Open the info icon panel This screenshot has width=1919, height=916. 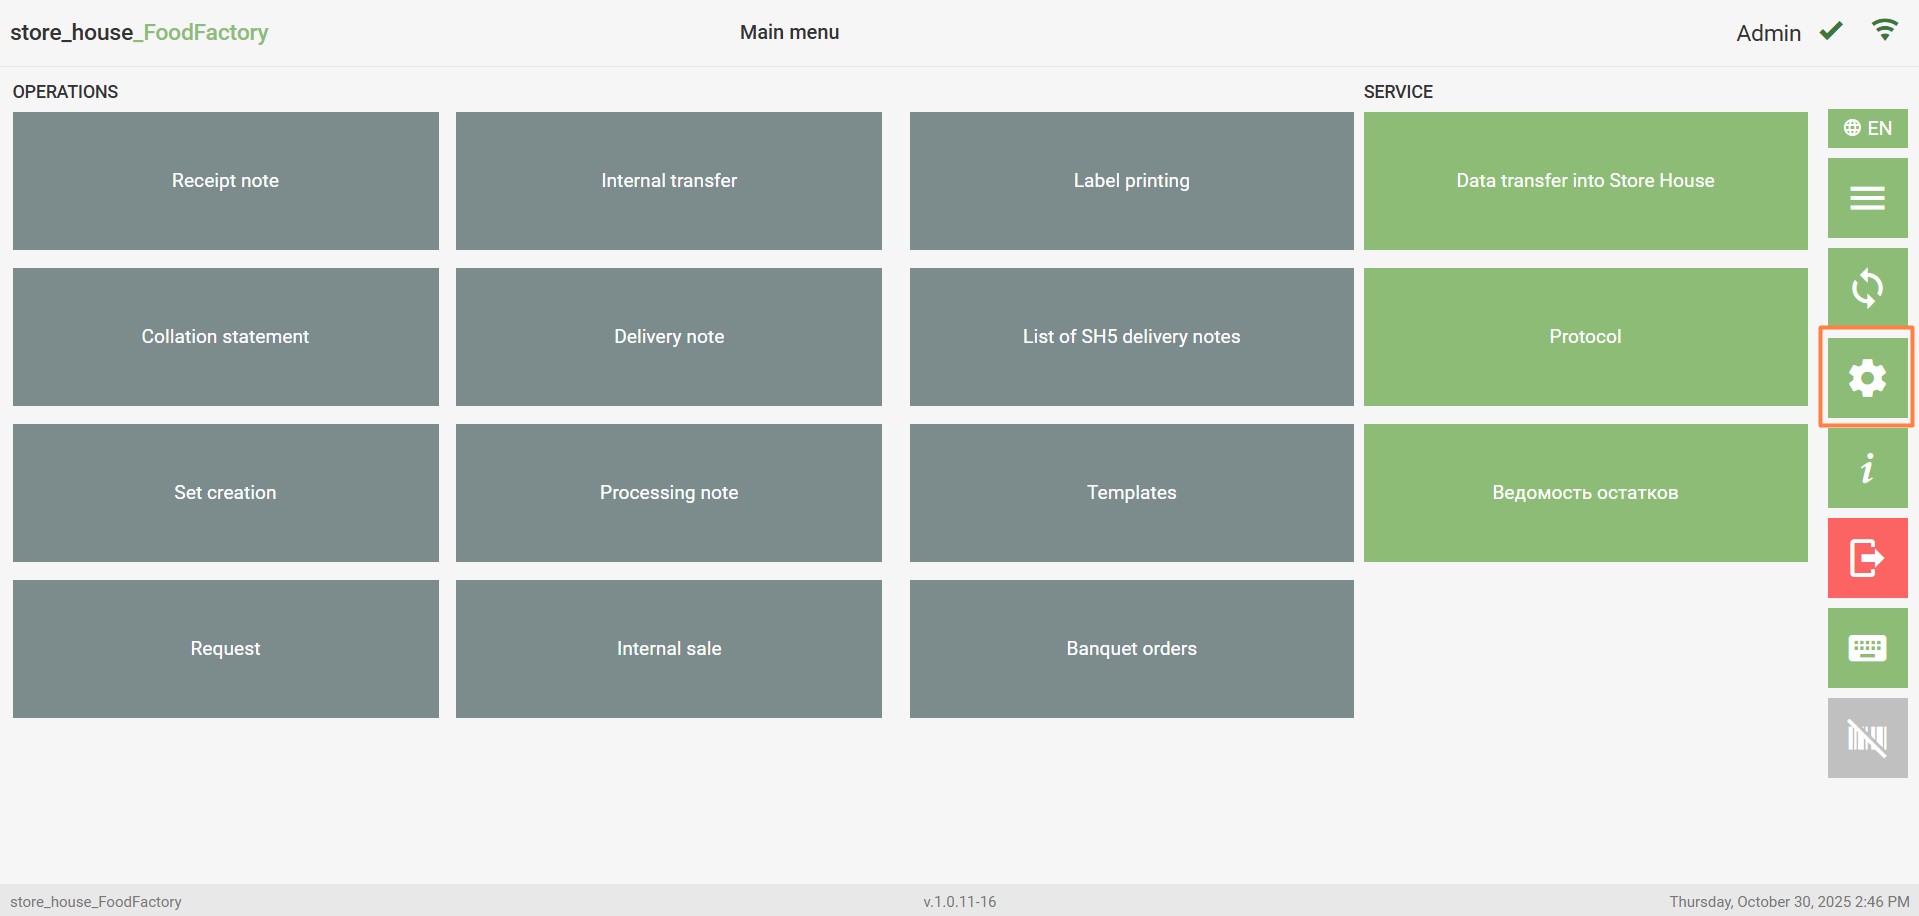tap(1866, 468)
